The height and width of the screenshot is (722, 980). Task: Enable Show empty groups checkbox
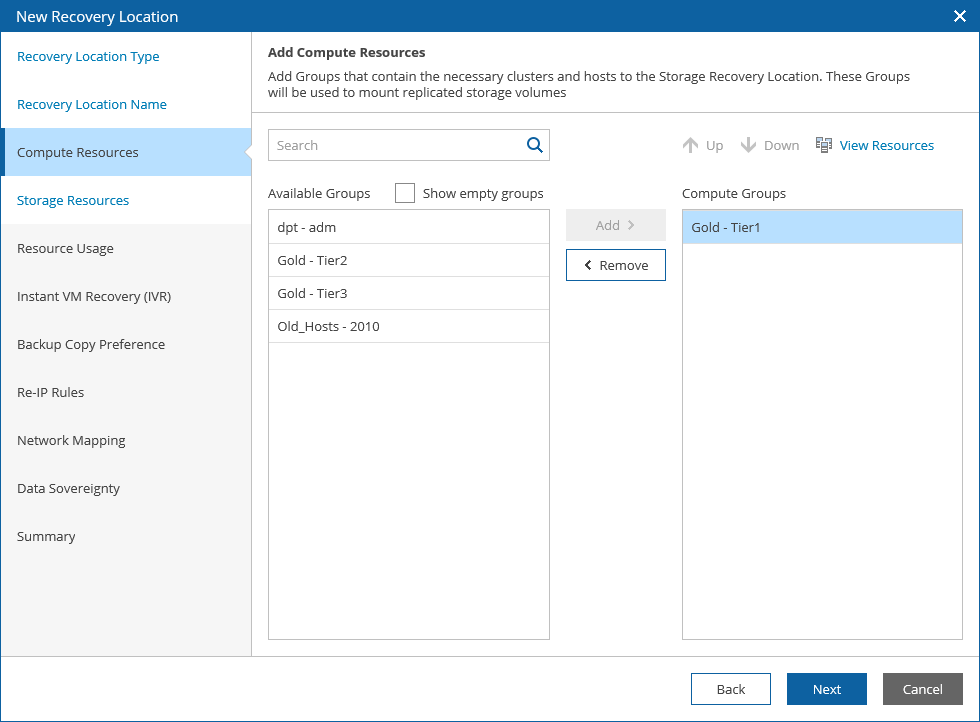point(405,193)
